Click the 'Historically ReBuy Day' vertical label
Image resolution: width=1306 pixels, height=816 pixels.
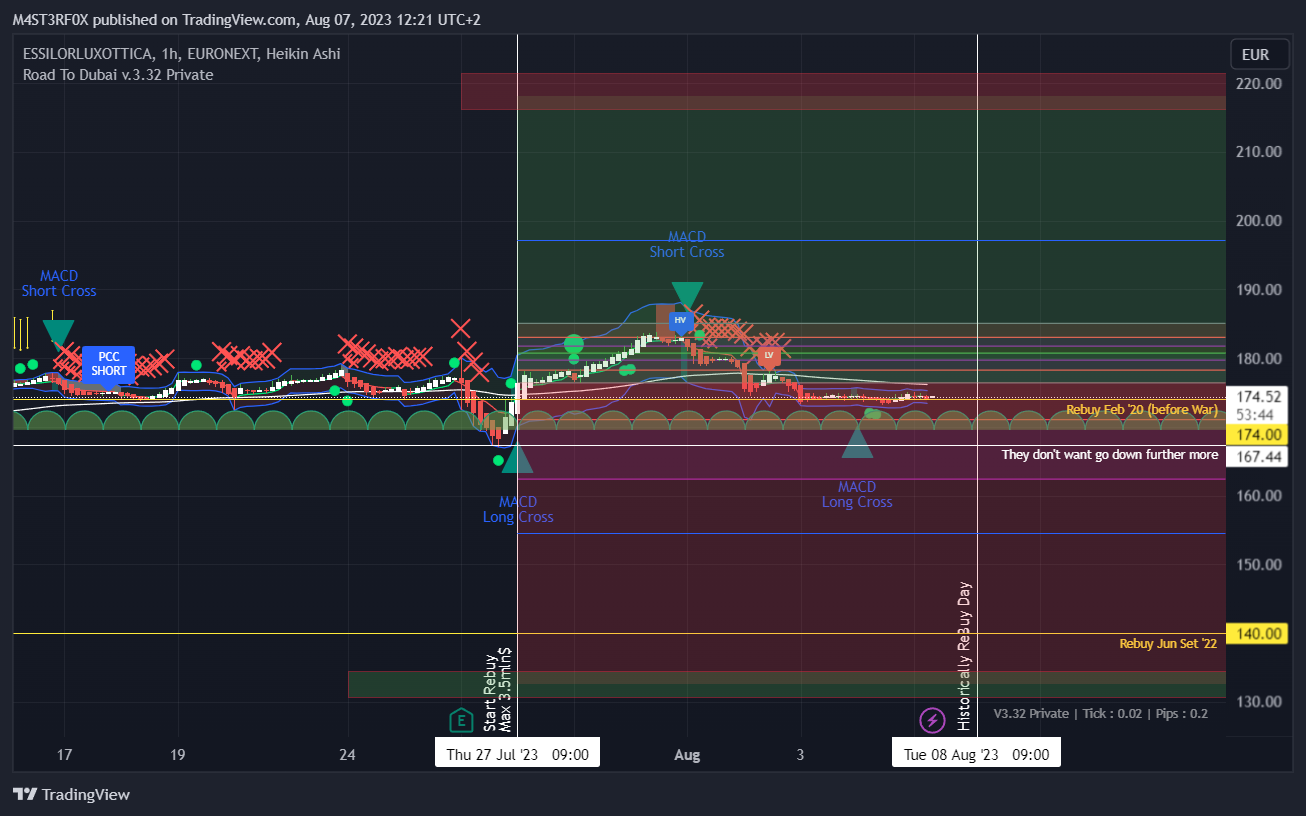965,655
